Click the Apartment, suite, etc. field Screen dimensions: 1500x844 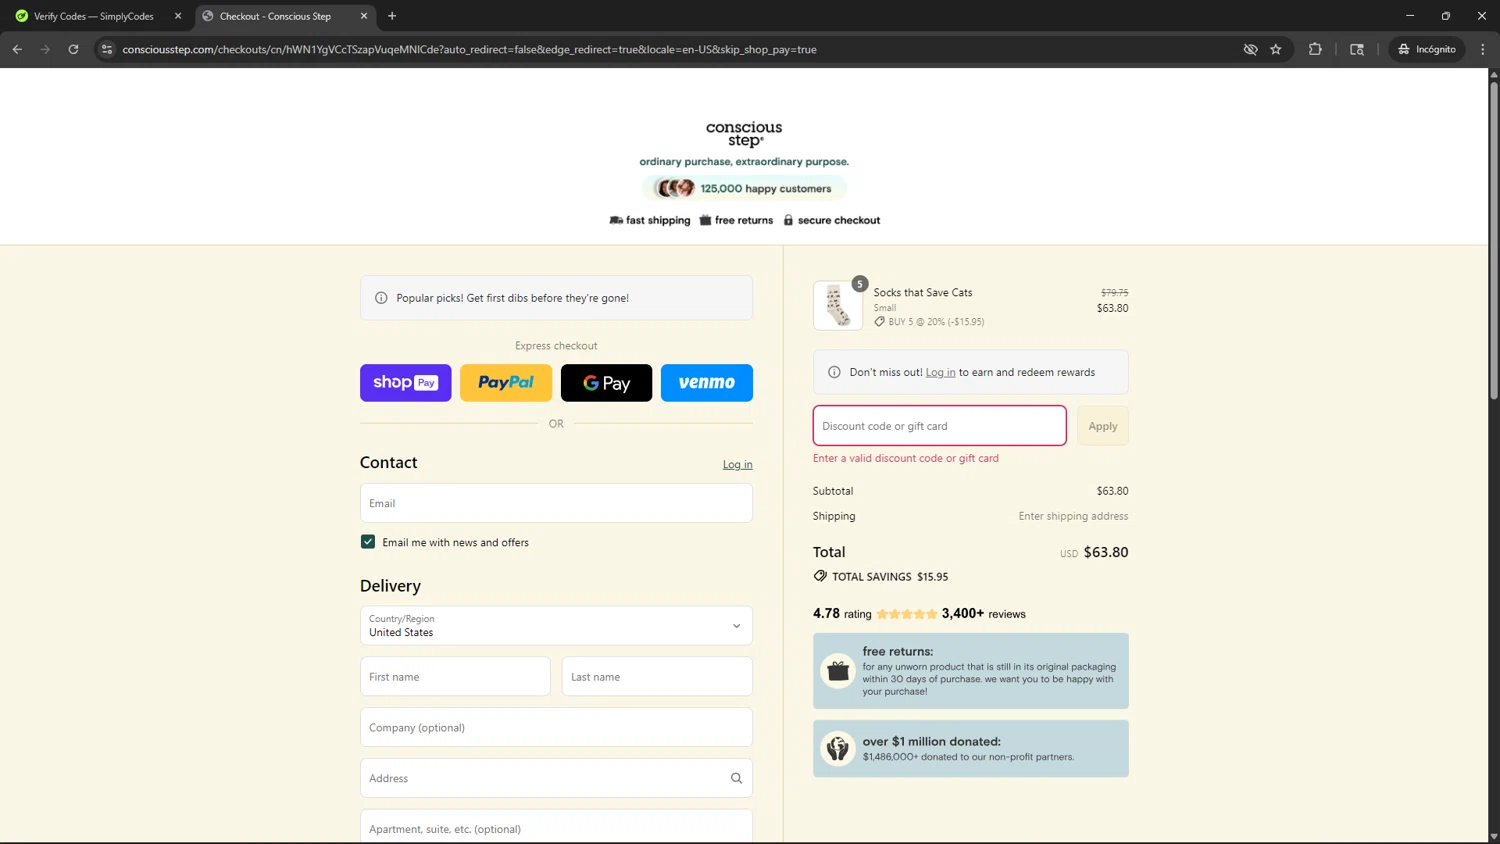(556, 829)
